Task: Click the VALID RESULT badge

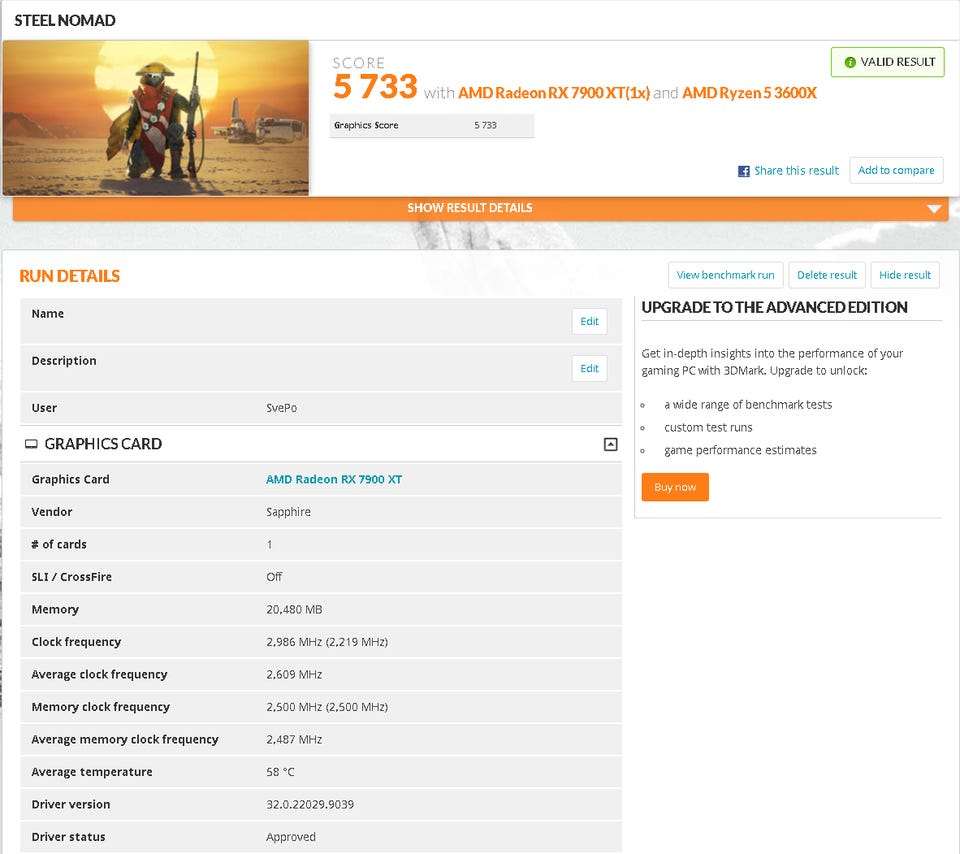Action: (x=887, y=62)
